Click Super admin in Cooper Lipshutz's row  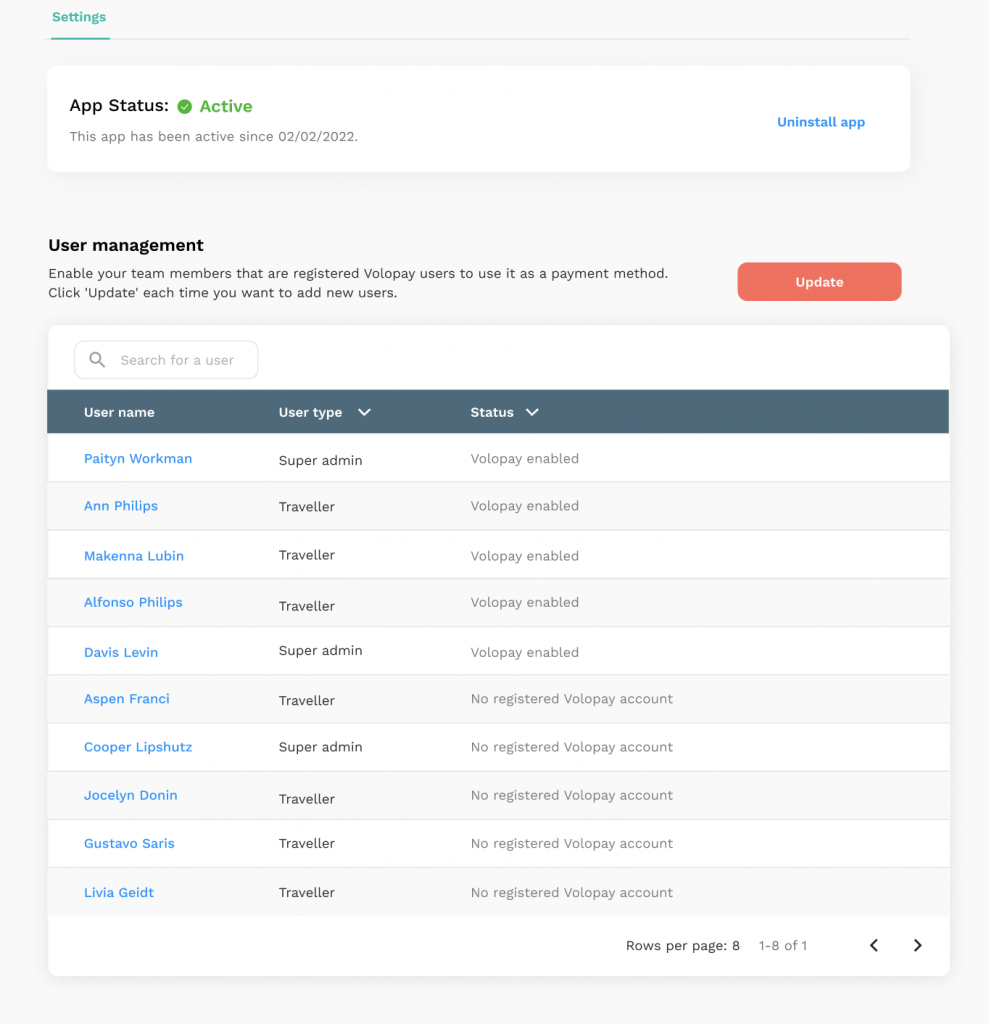point(320,747)
